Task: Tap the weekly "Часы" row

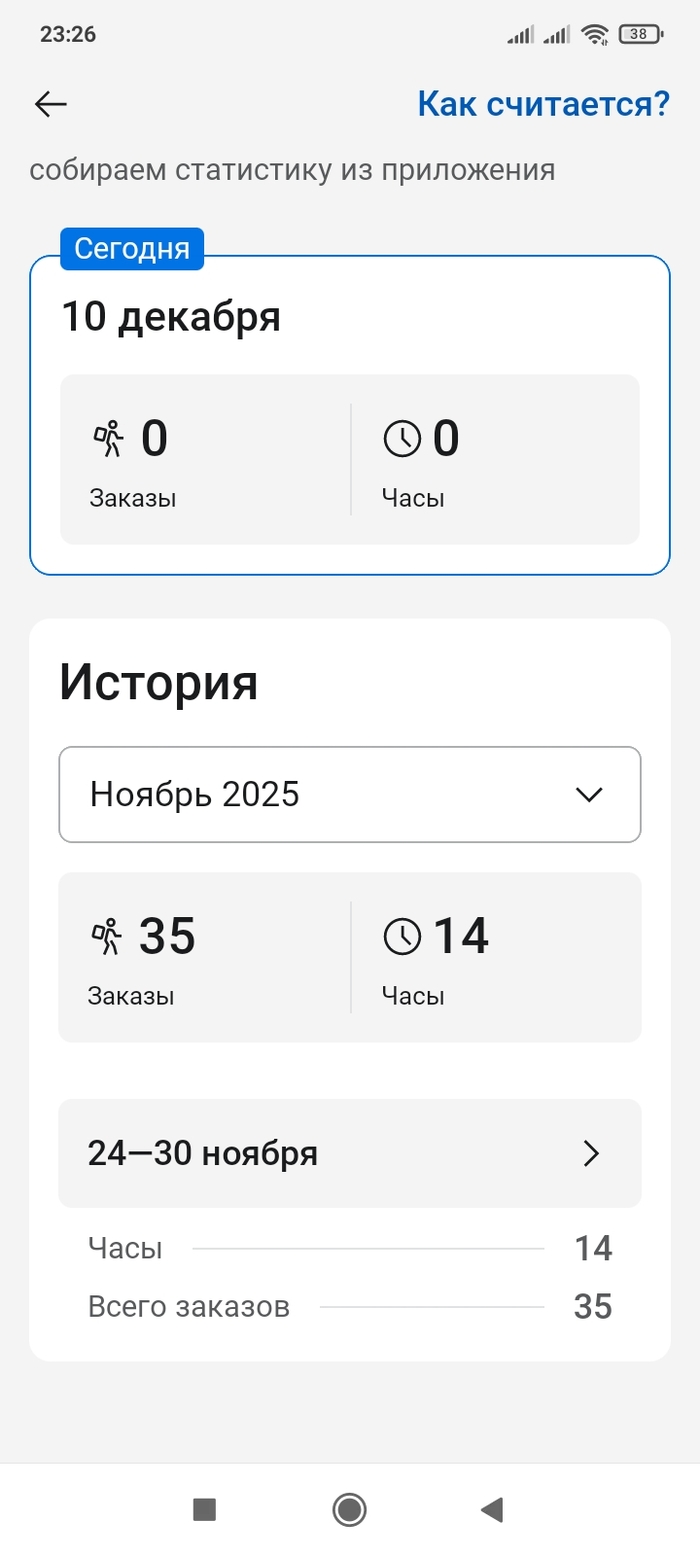Action: pos(349,1249)
